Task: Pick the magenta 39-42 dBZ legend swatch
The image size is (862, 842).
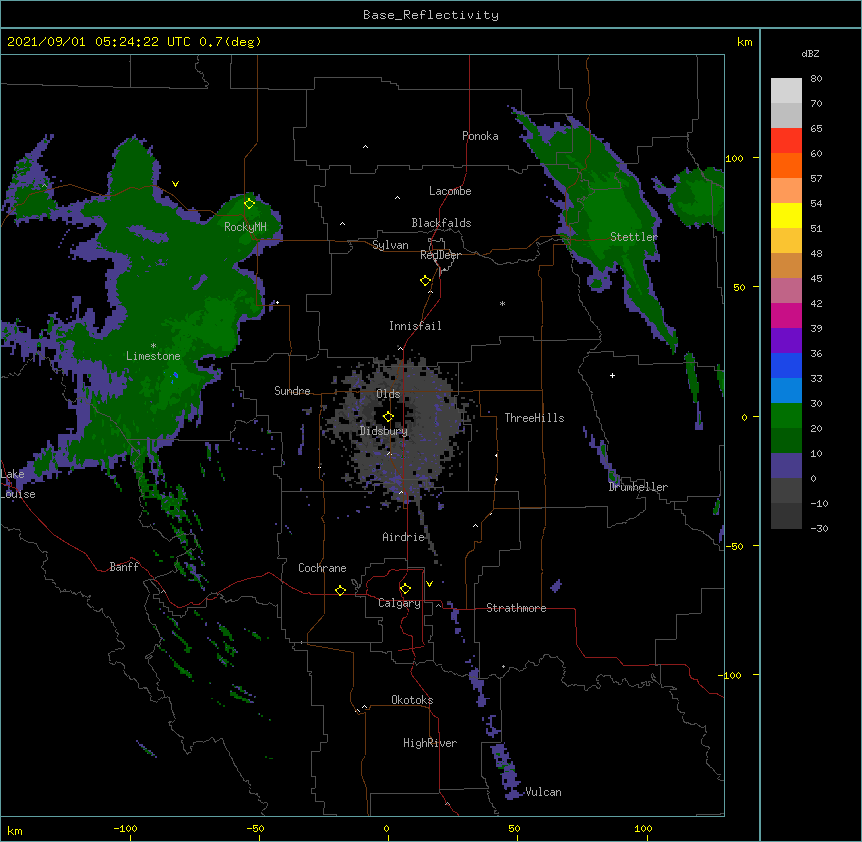Action: [x=786, y=315]
